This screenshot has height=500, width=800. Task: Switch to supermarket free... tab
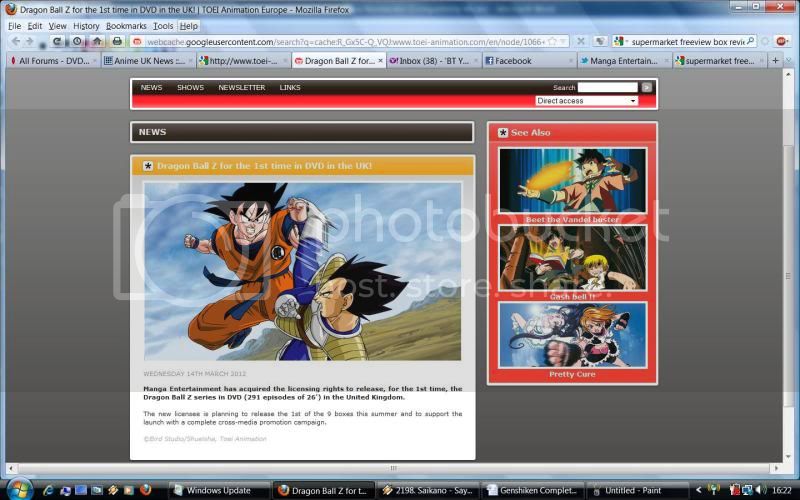click(x=719, y=61)
